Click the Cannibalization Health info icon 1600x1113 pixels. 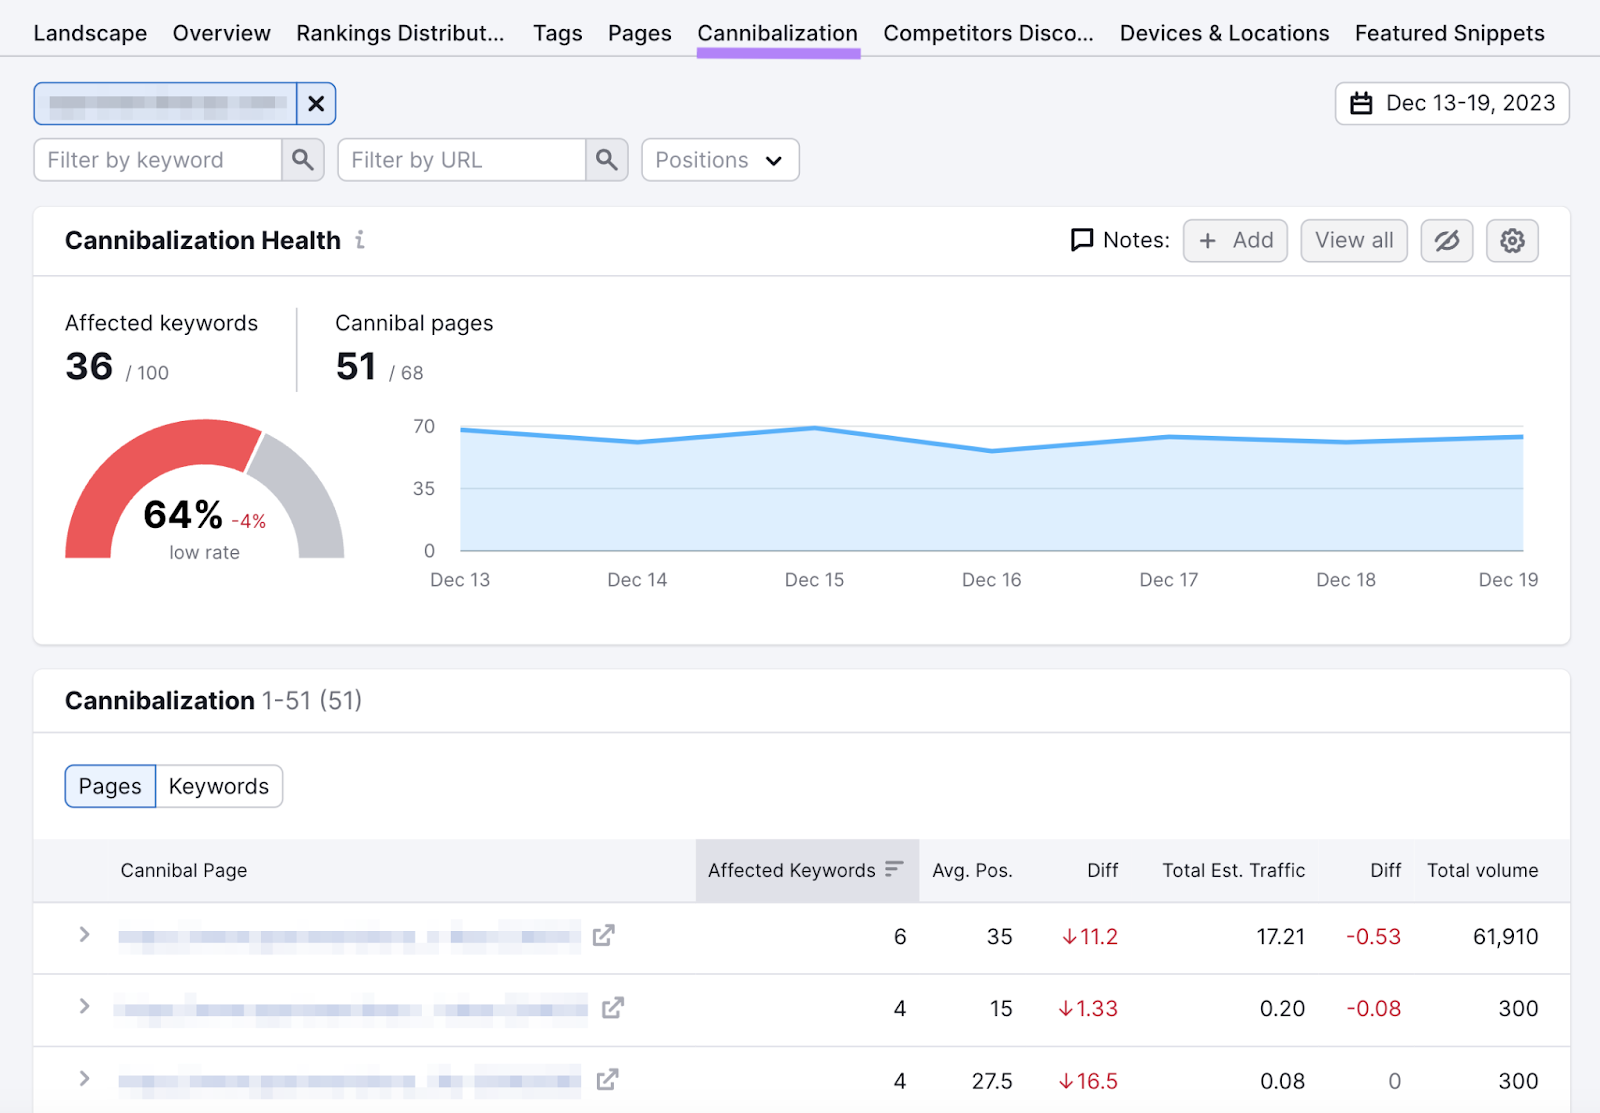(360, 240)
